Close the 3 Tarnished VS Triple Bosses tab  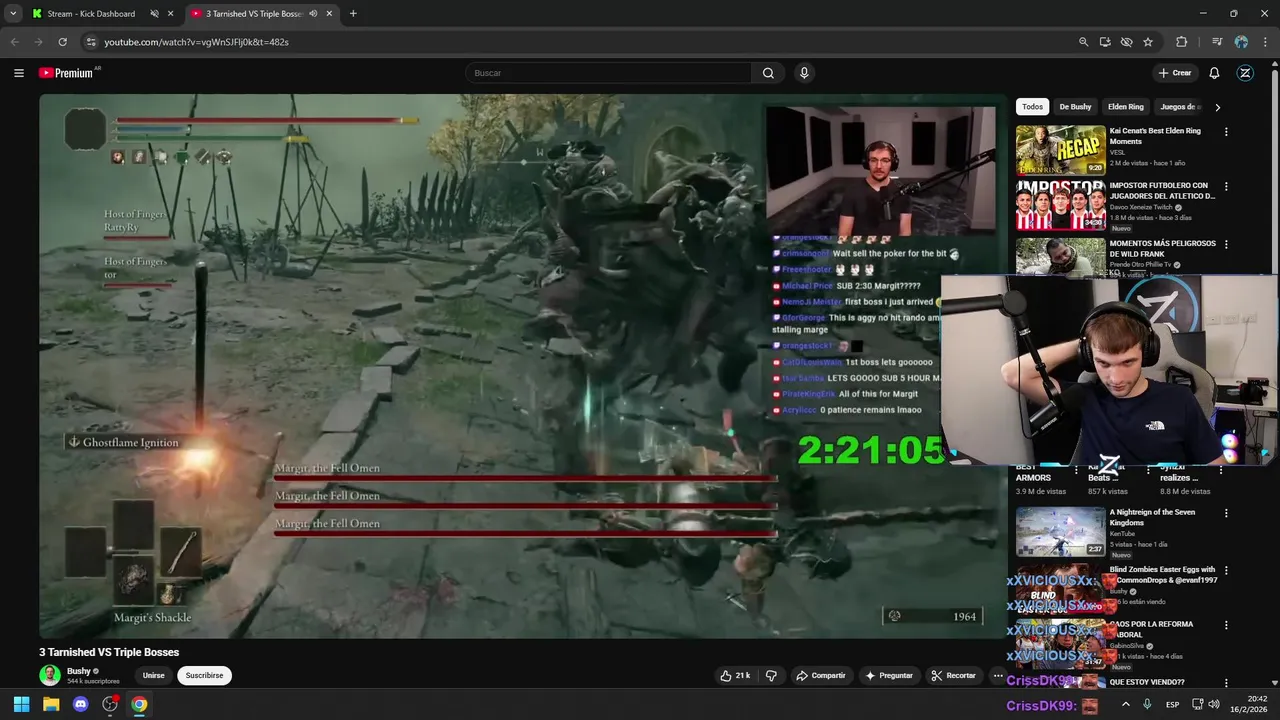coord(329,14)
